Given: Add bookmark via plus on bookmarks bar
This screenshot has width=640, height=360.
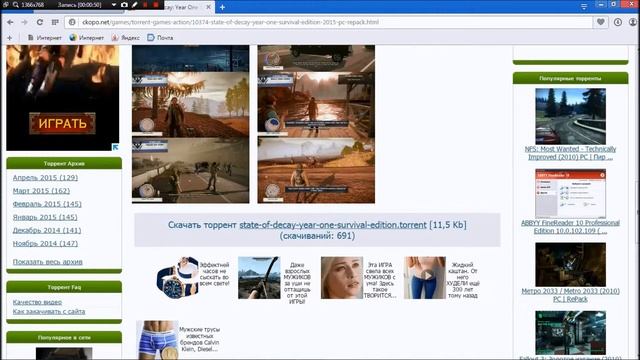Looking at the screenshot, I should pyautogui.click(x=9, y=38).
